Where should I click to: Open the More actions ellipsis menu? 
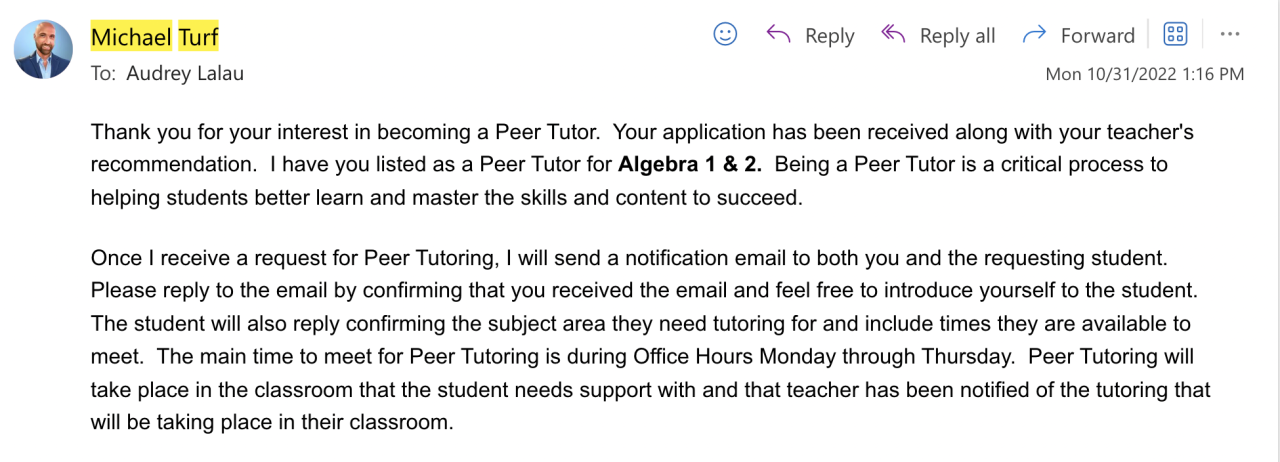(1230, 34)
